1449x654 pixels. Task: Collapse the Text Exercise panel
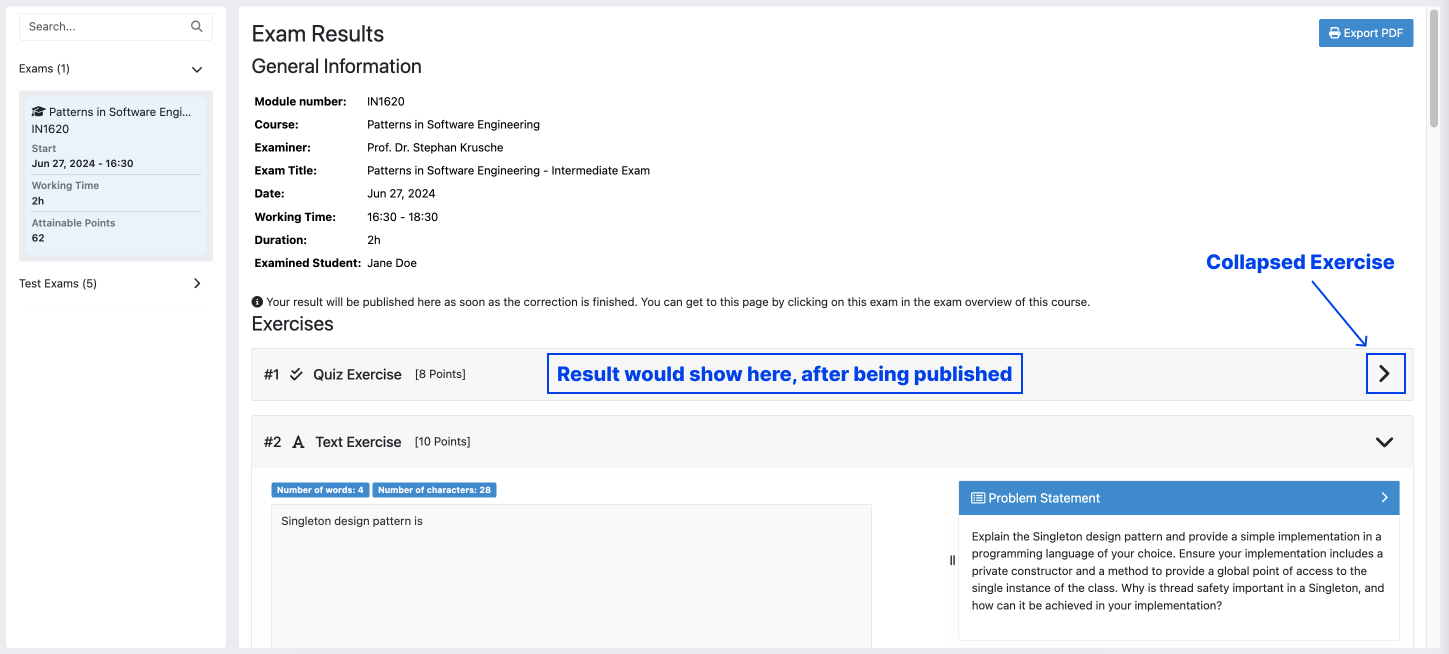click(x=1384, y=442)
